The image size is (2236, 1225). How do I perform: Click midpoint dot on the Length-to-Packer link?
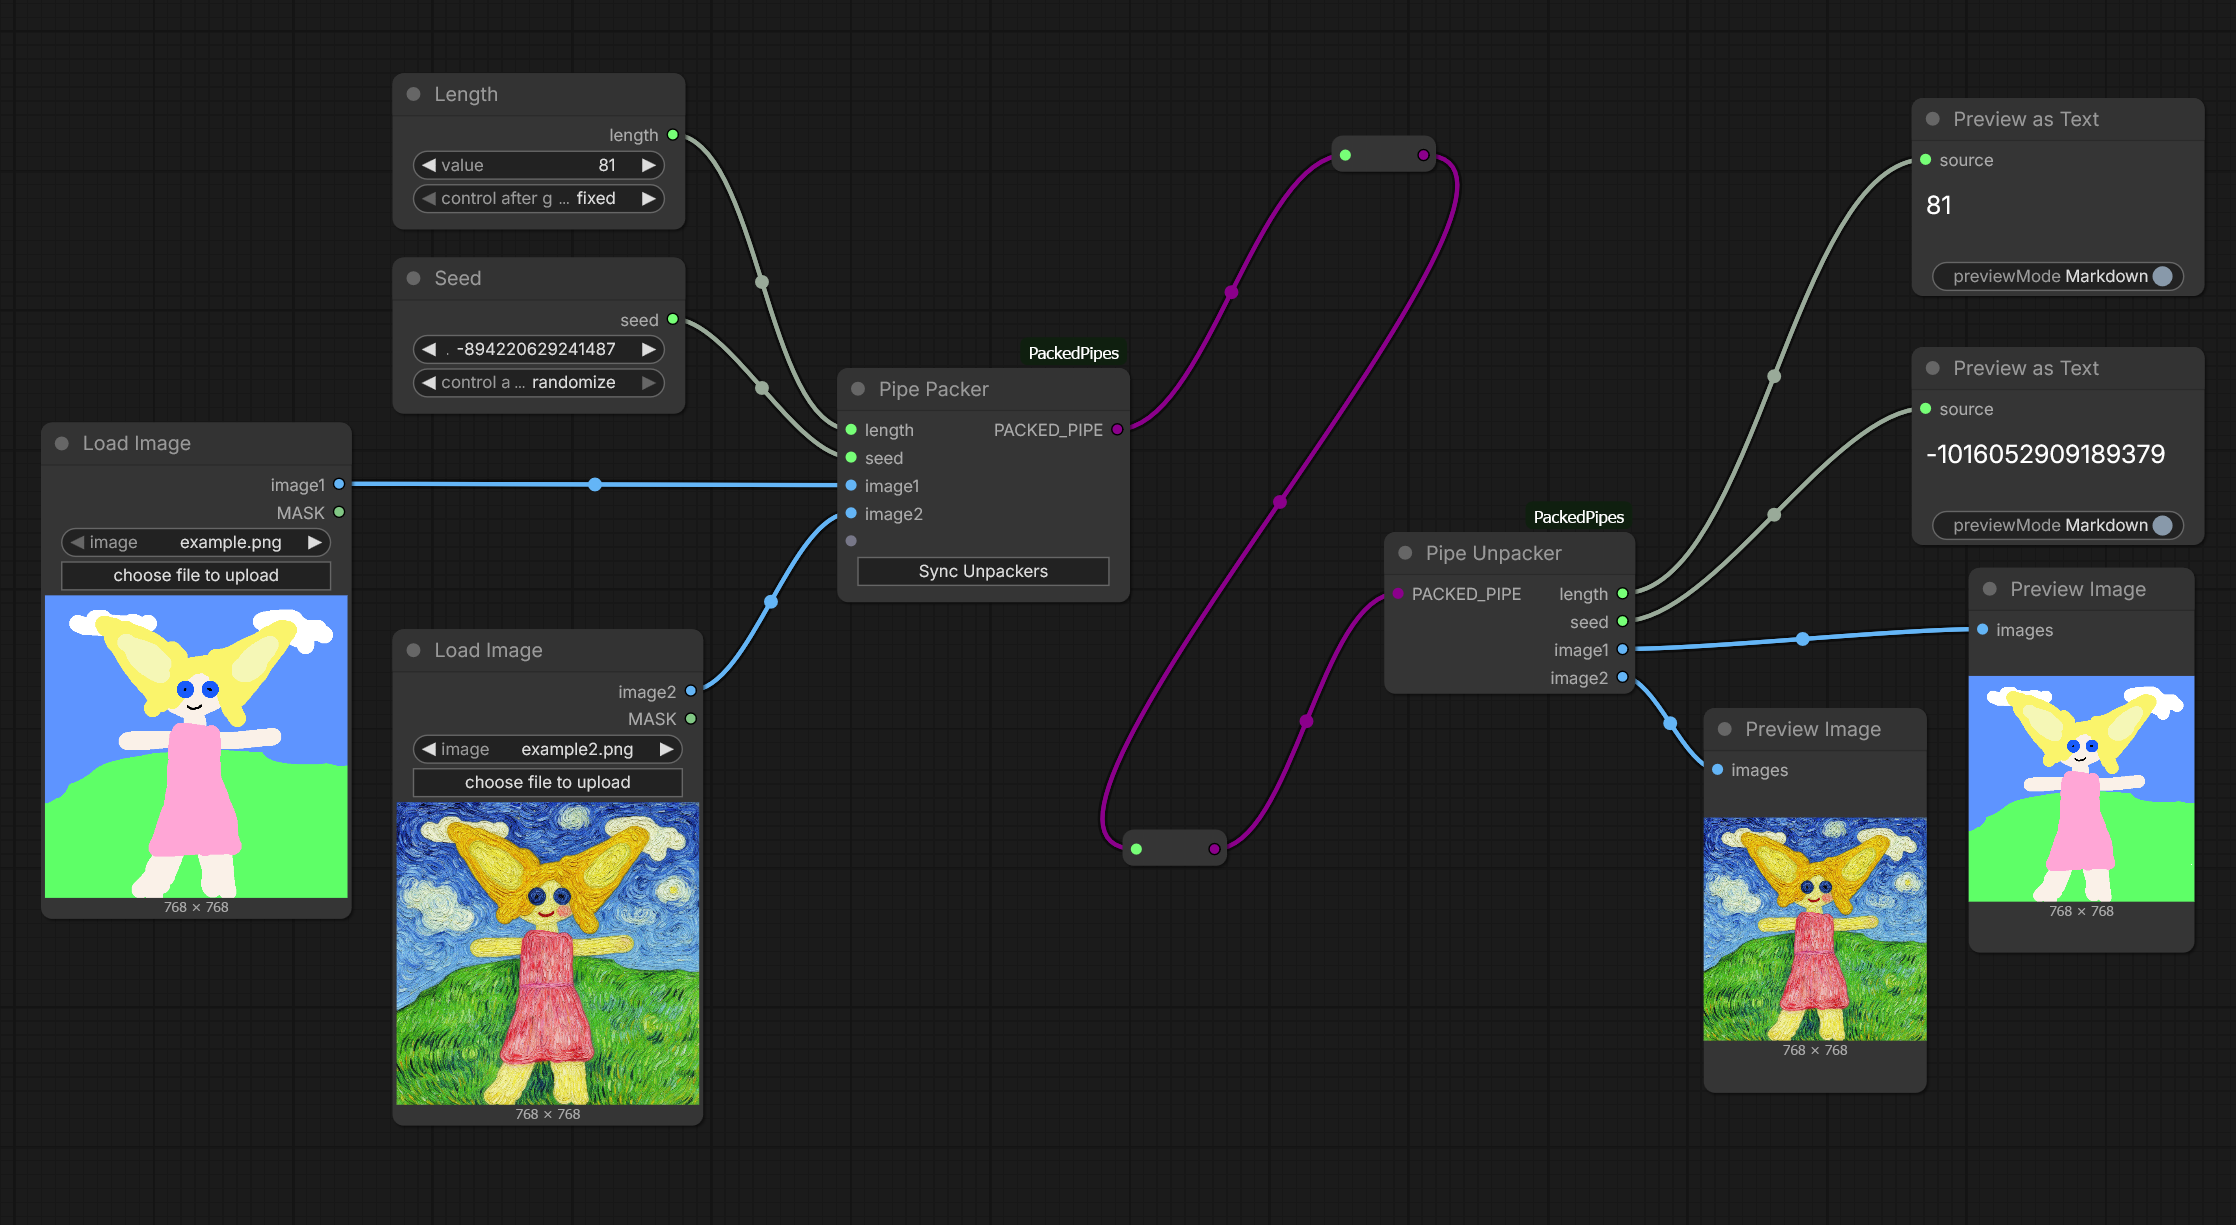762,282
